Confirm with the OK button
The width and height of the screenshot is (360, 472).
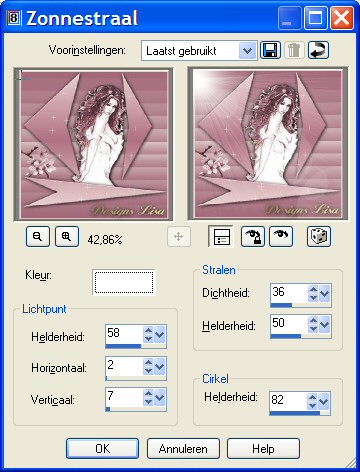[x=102, y=449]
